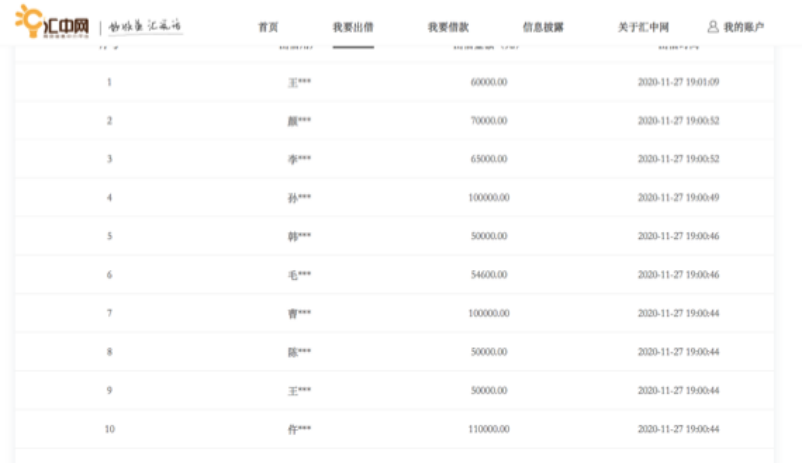The width and height of the screenshot is (802, 463).
Task: Select lender 李*** in row 3
Action: pyautogui.click(x=299, y=159)
